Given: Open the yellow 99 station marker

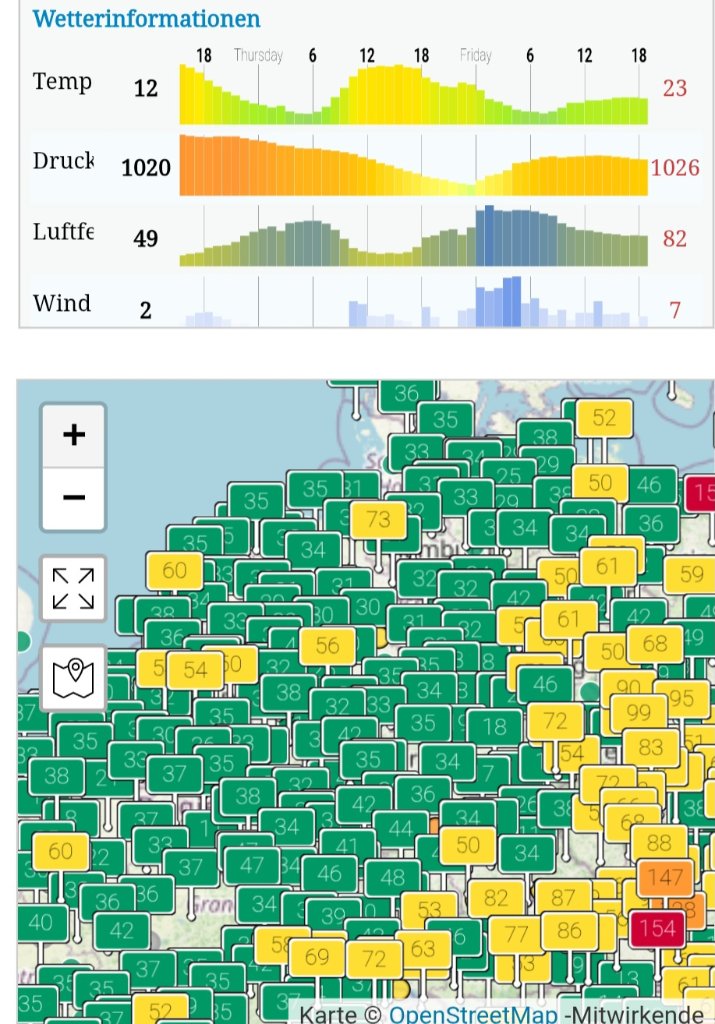Looking at the screenshot, I should [639, 713].
